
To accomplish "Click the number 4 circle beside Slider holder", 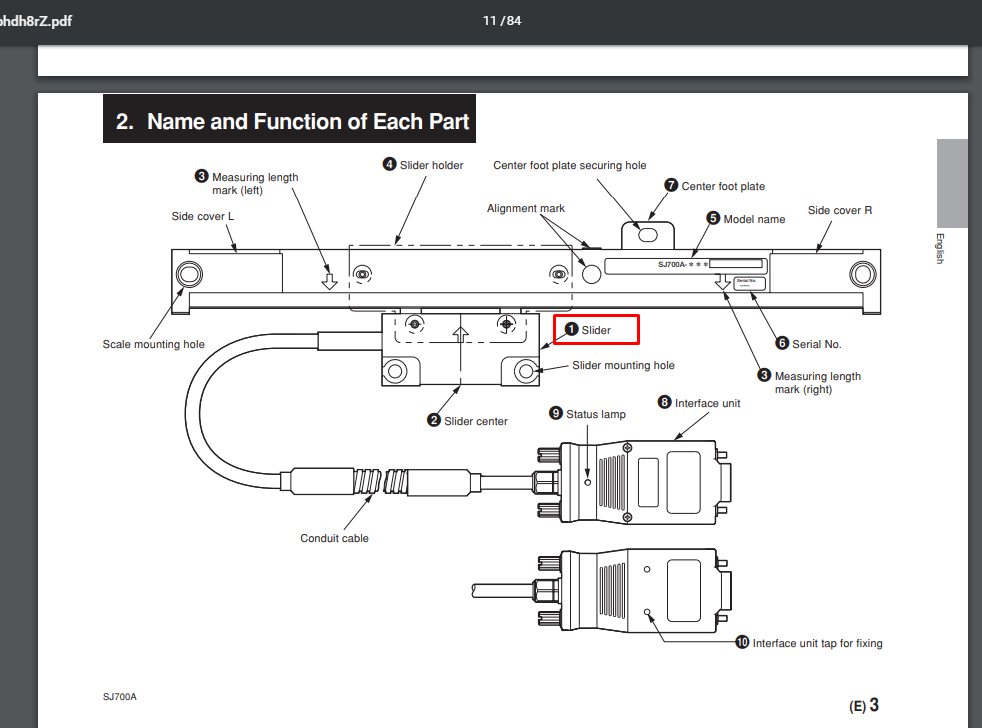I will tap(389, 164).
